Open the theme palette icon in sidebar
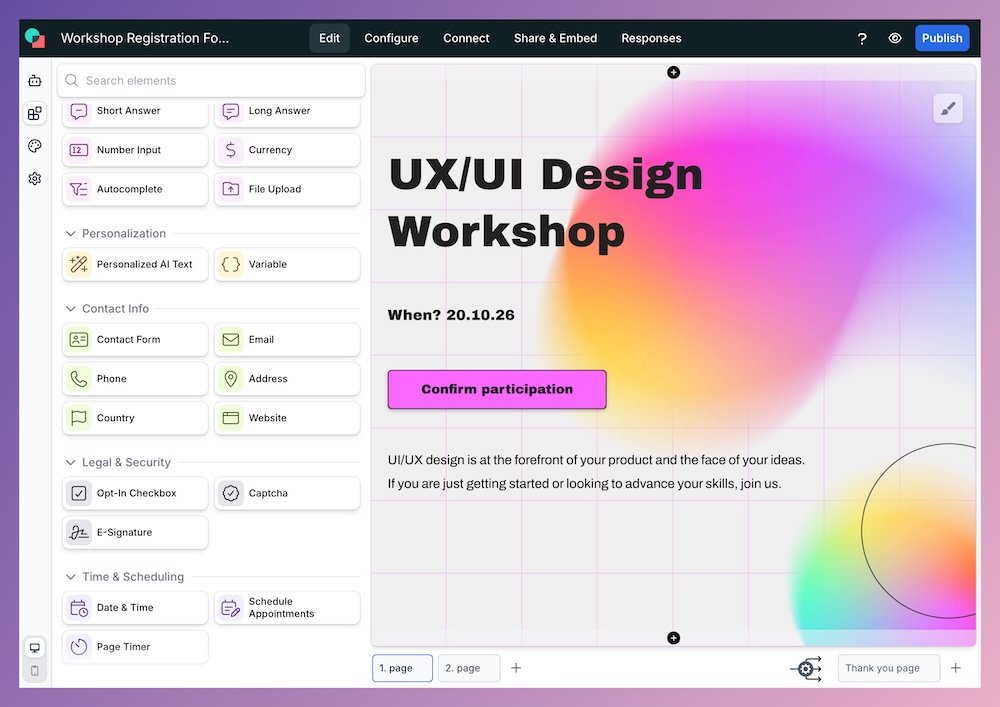 [x=34, y=145]
